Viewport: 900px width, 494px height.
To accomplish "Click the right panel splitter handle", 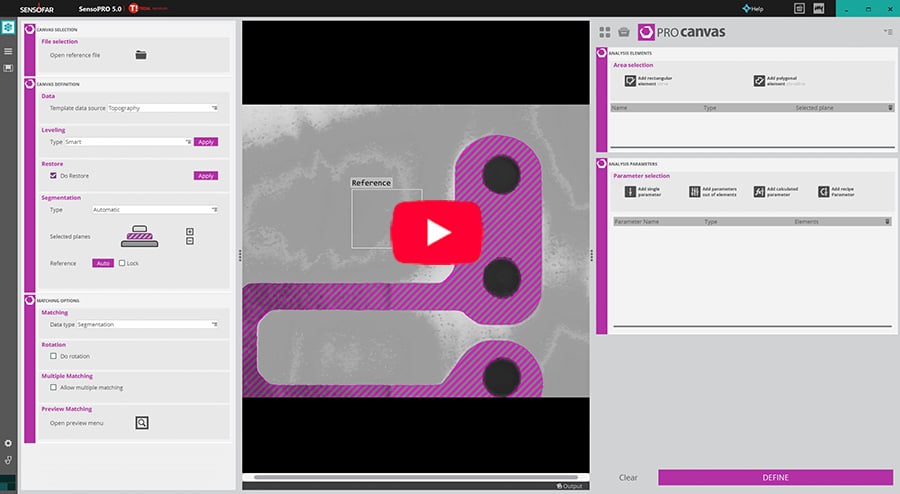I will pyautogui.click(x=592, y=256).
